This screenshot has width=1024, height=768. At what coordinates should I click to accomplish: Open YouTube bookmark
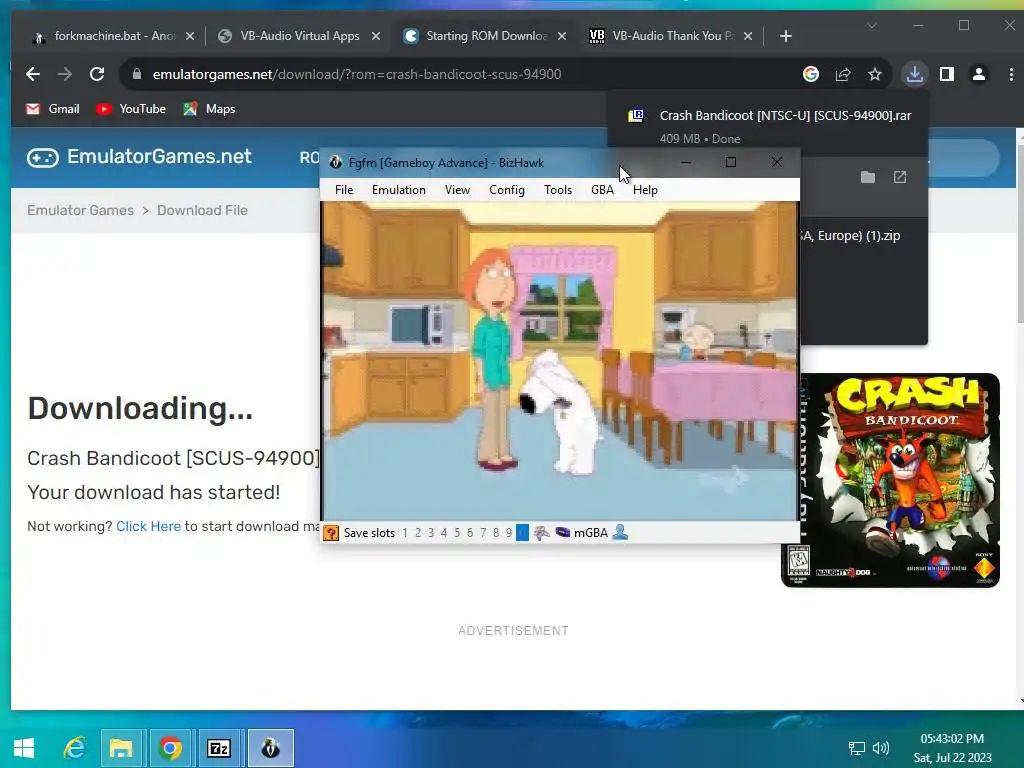point(131,109)
